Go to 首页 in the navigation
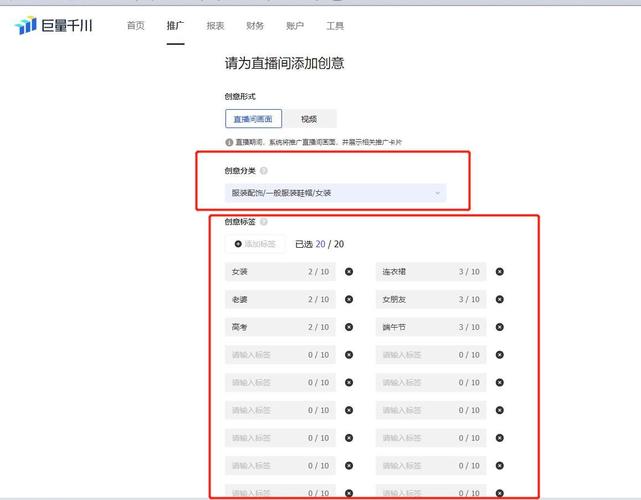 [136, 26]
